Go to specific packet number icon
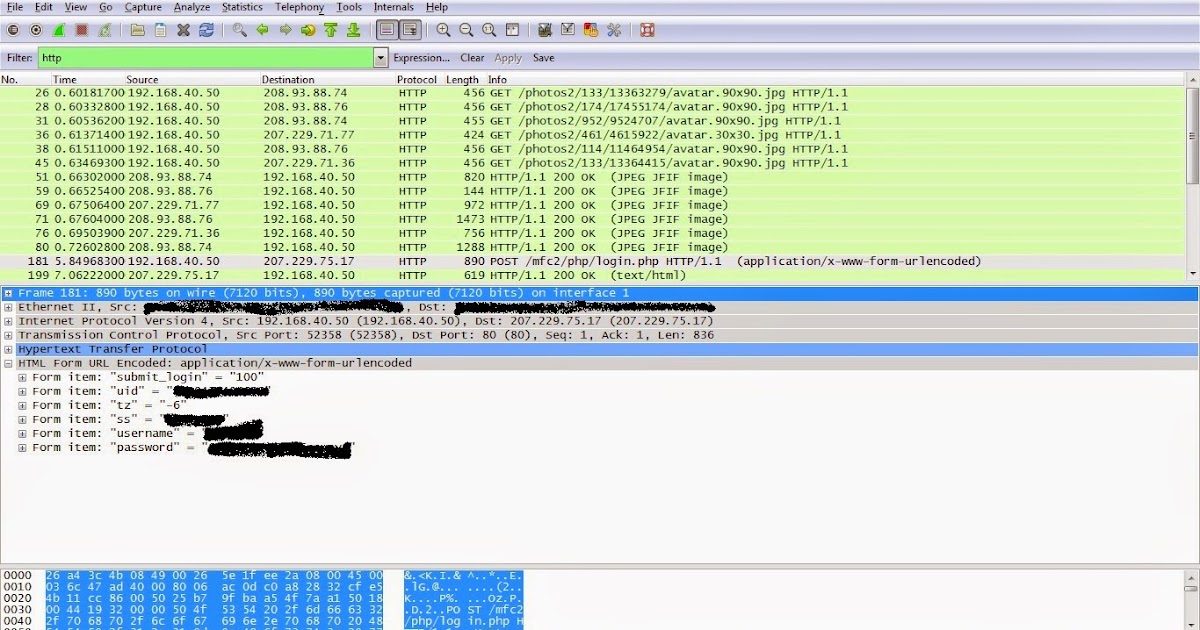Viewport: 1200px width, 630px height. (307, 30)
